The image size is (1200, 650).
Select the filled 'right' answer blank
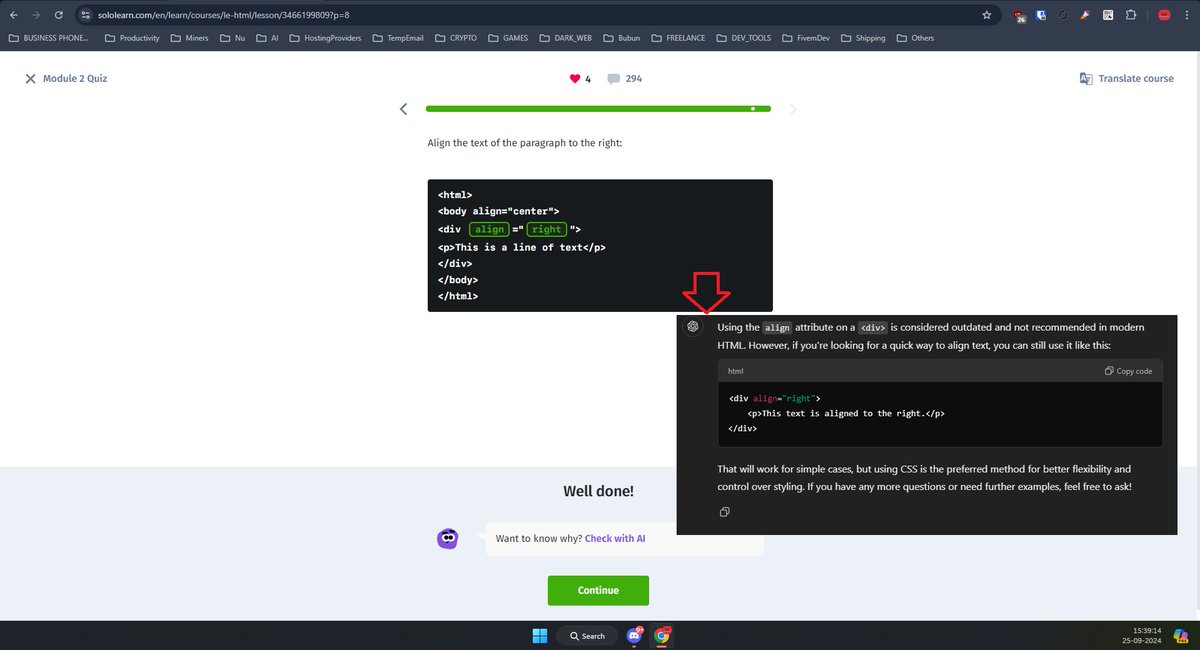pos(546,229)
